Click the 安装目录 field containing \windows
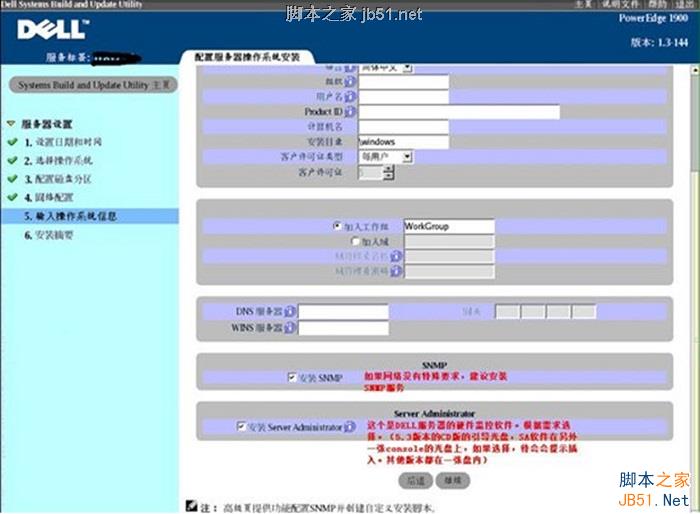 pyautogui.click(x=404, y=142)
